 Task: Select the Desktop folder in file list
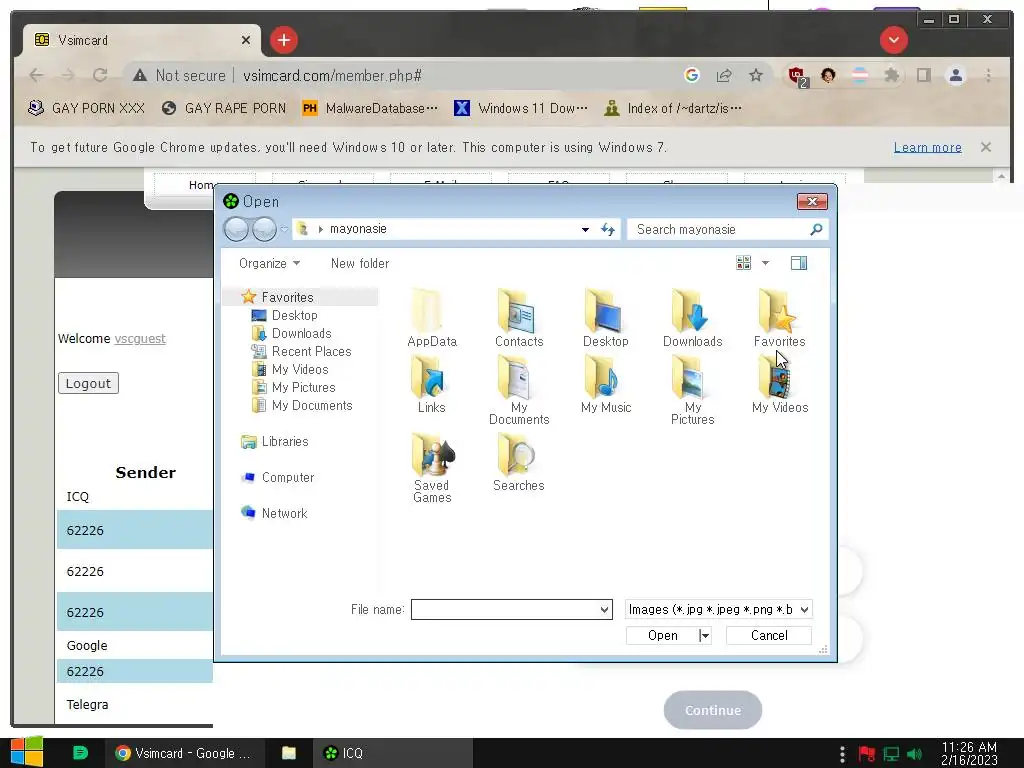pos(605,317)
